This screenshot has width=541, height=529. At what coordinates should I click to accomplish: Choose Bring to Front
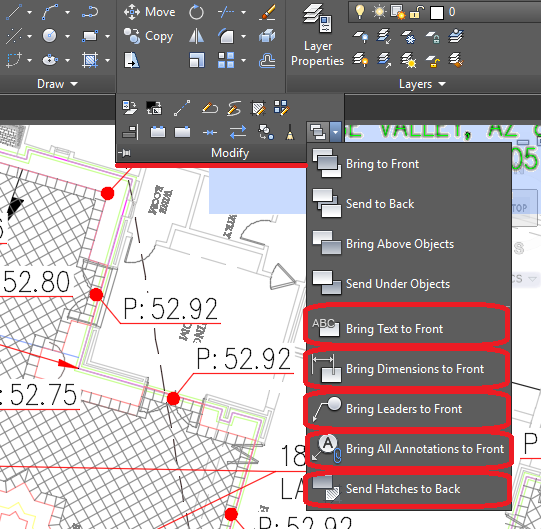[x=409, y=164]
